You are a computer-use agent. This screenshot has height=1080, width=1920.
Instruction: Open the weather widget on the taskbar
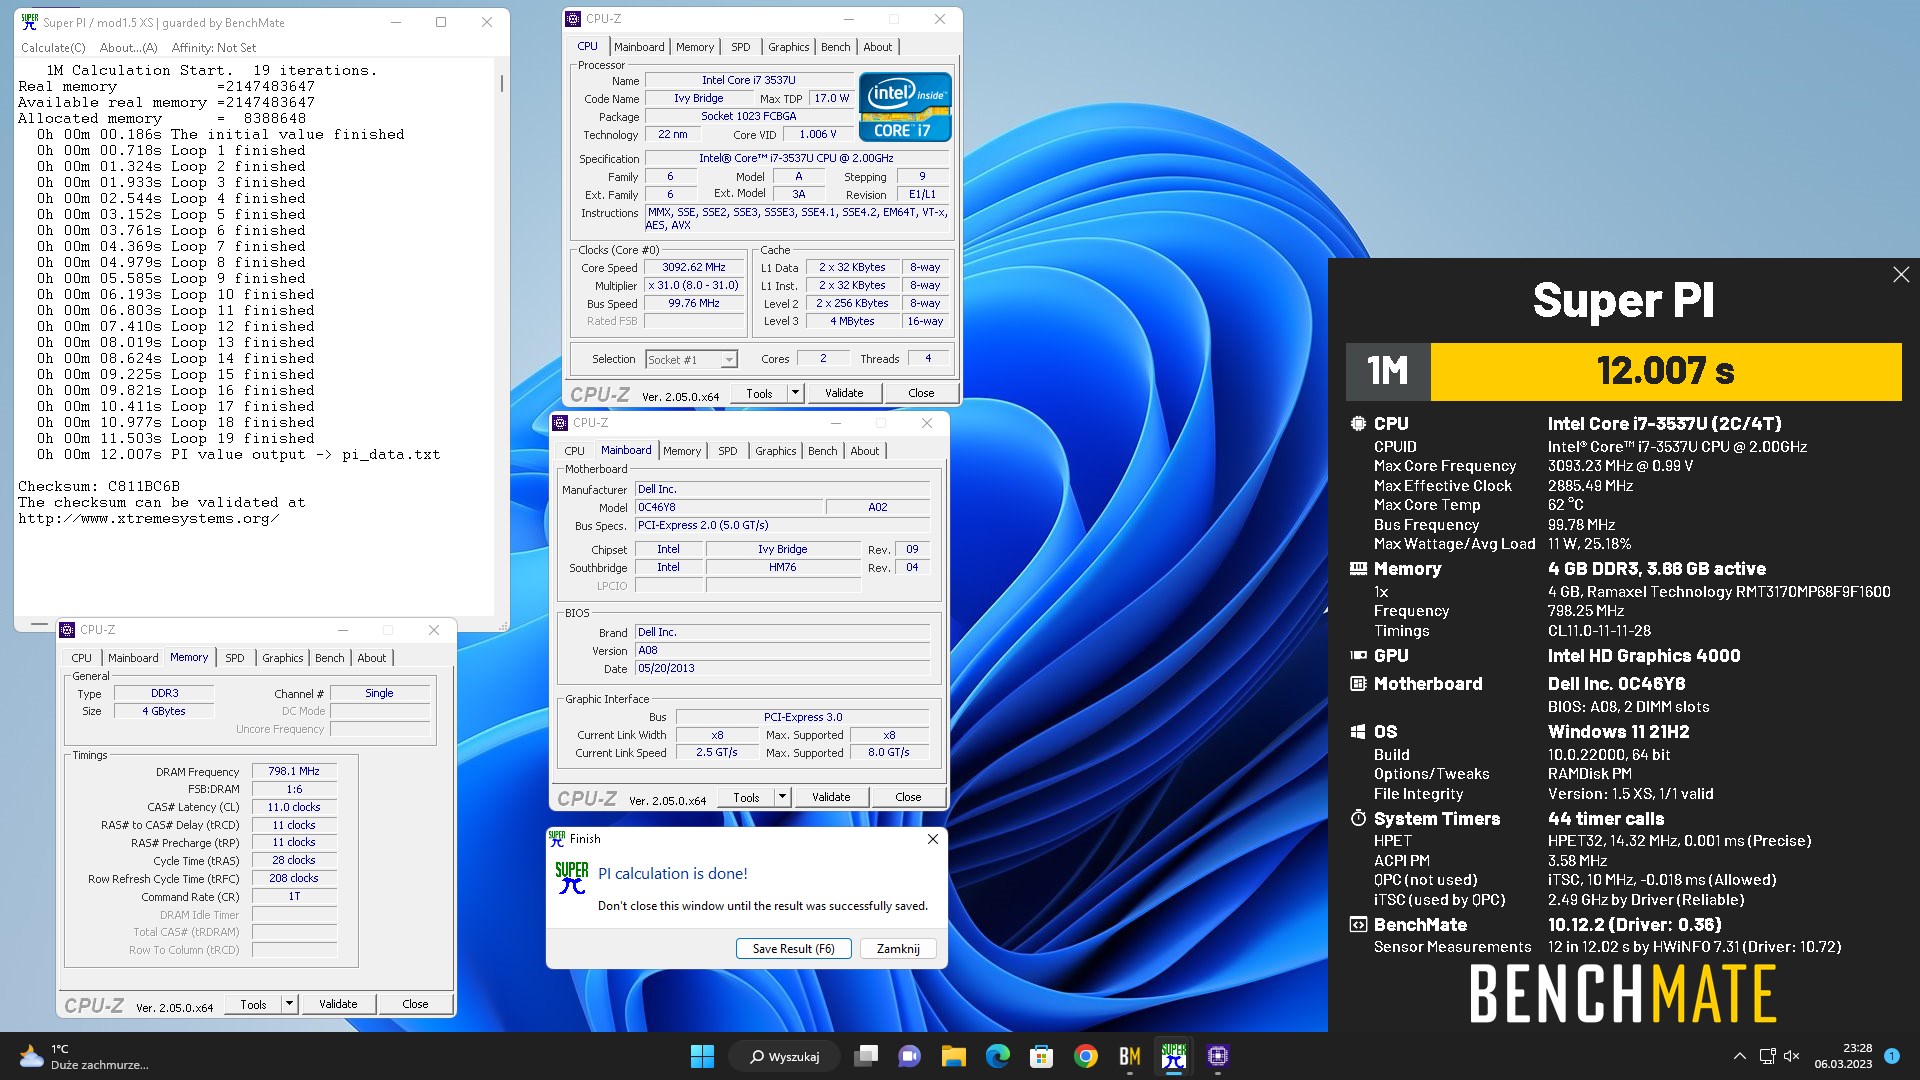(x=84, y=1056)
